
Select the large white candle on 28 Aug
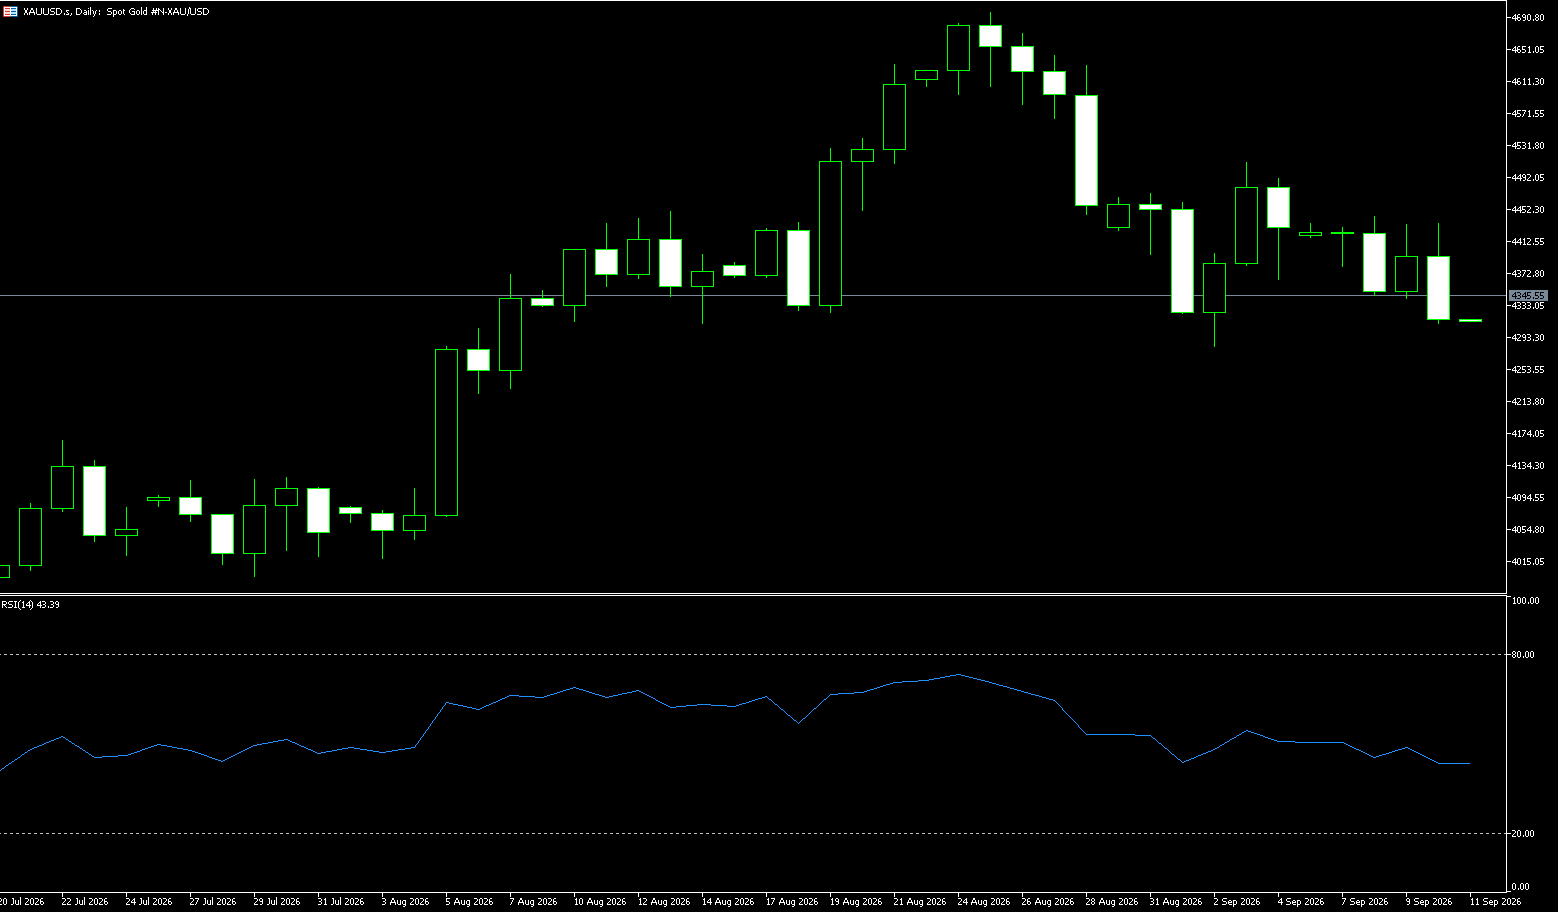[x=1086, y=150]
